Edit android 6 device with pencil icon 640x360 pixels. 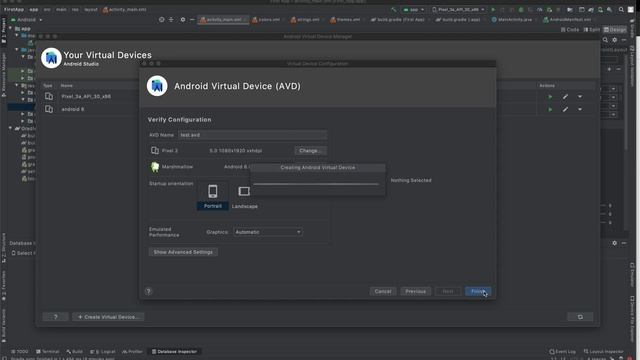point(565,109)
